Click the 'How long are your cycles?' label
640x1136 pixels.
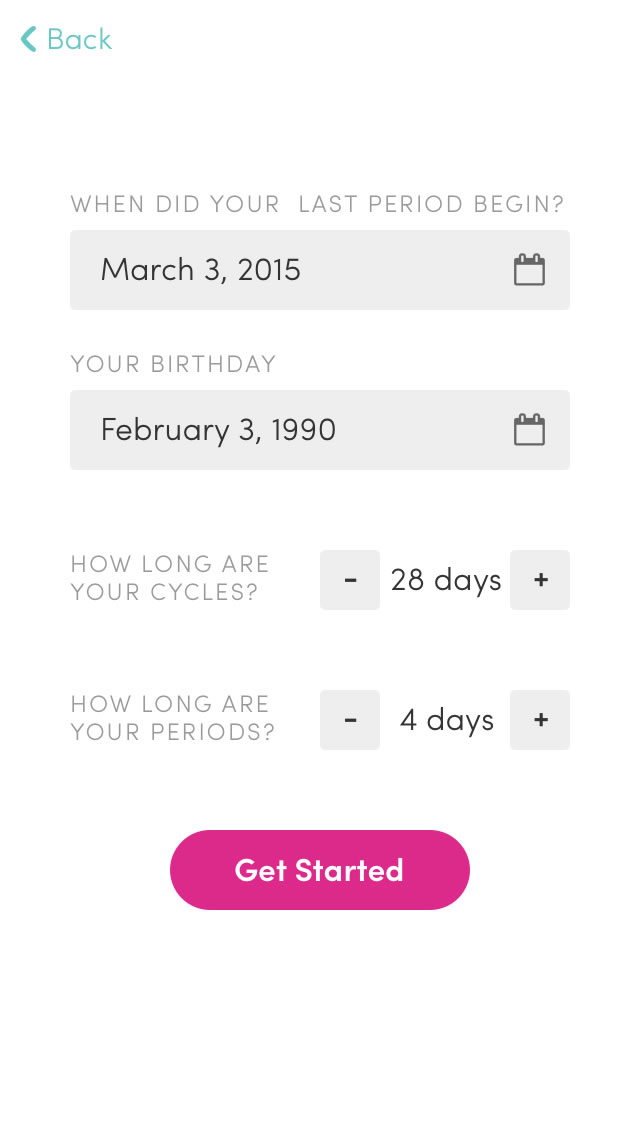coord(170,578)
